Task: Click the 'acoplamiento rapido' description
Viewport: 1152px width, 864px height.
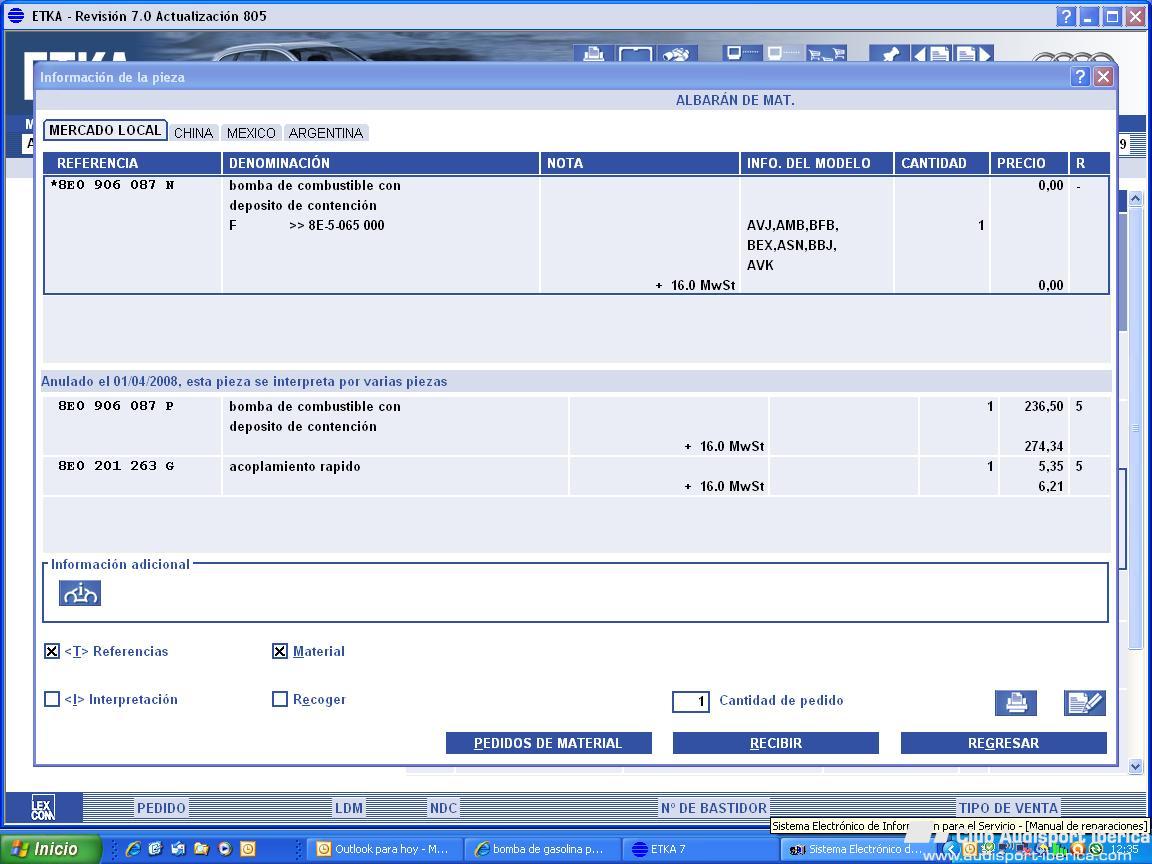Action: coord(295,467)
